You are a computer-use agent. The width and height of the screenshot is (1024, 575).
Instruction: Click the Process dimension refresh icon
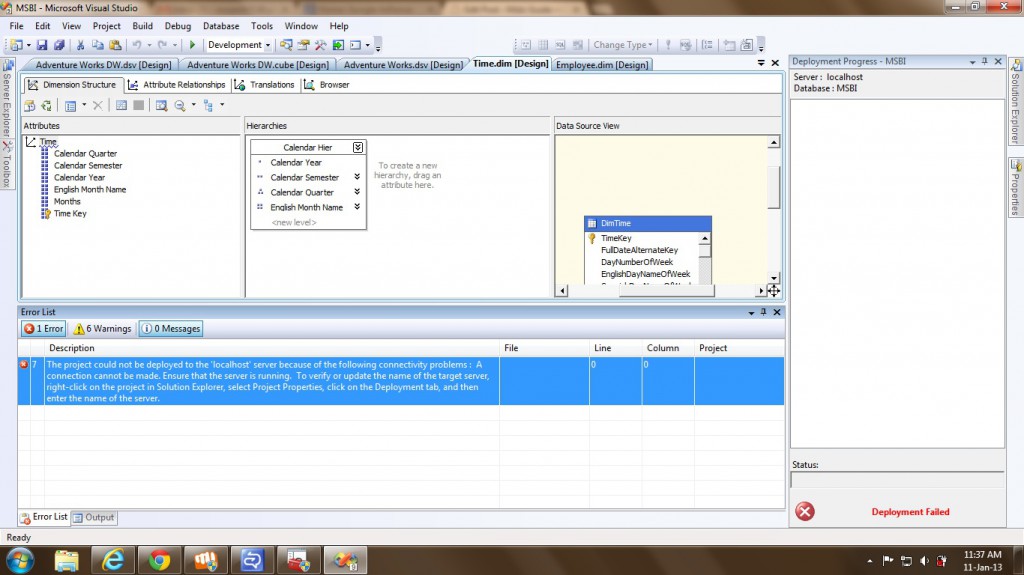pyautogui.click(x=45, y=105)
